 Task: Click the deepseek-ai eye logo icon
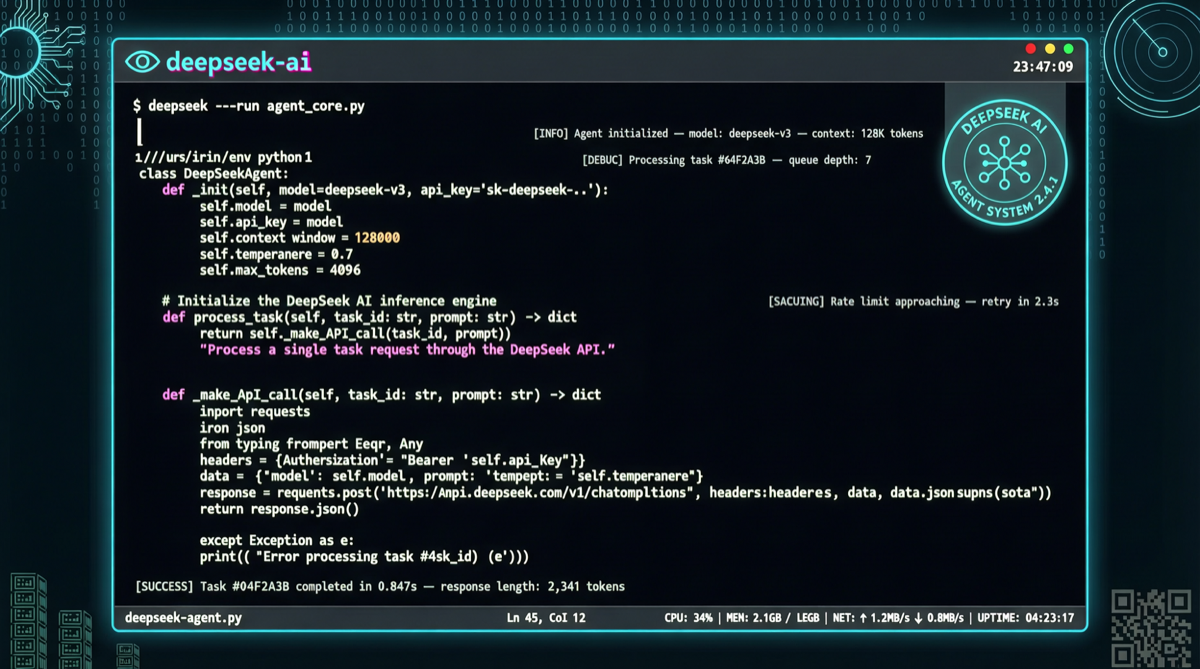pos(142,62)
